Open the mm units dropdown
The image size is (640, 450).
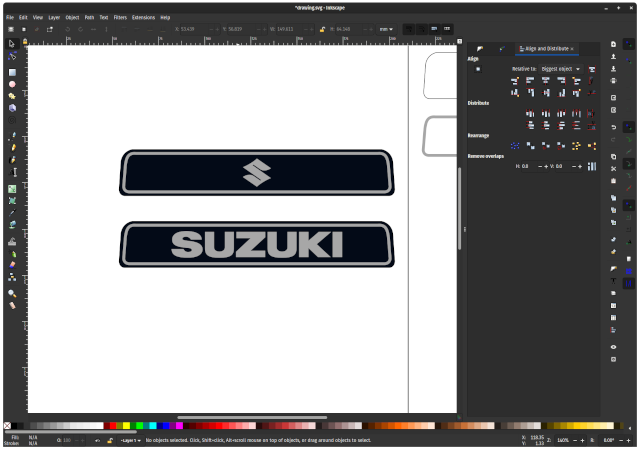pyautogui.click(x=384, y=29)
